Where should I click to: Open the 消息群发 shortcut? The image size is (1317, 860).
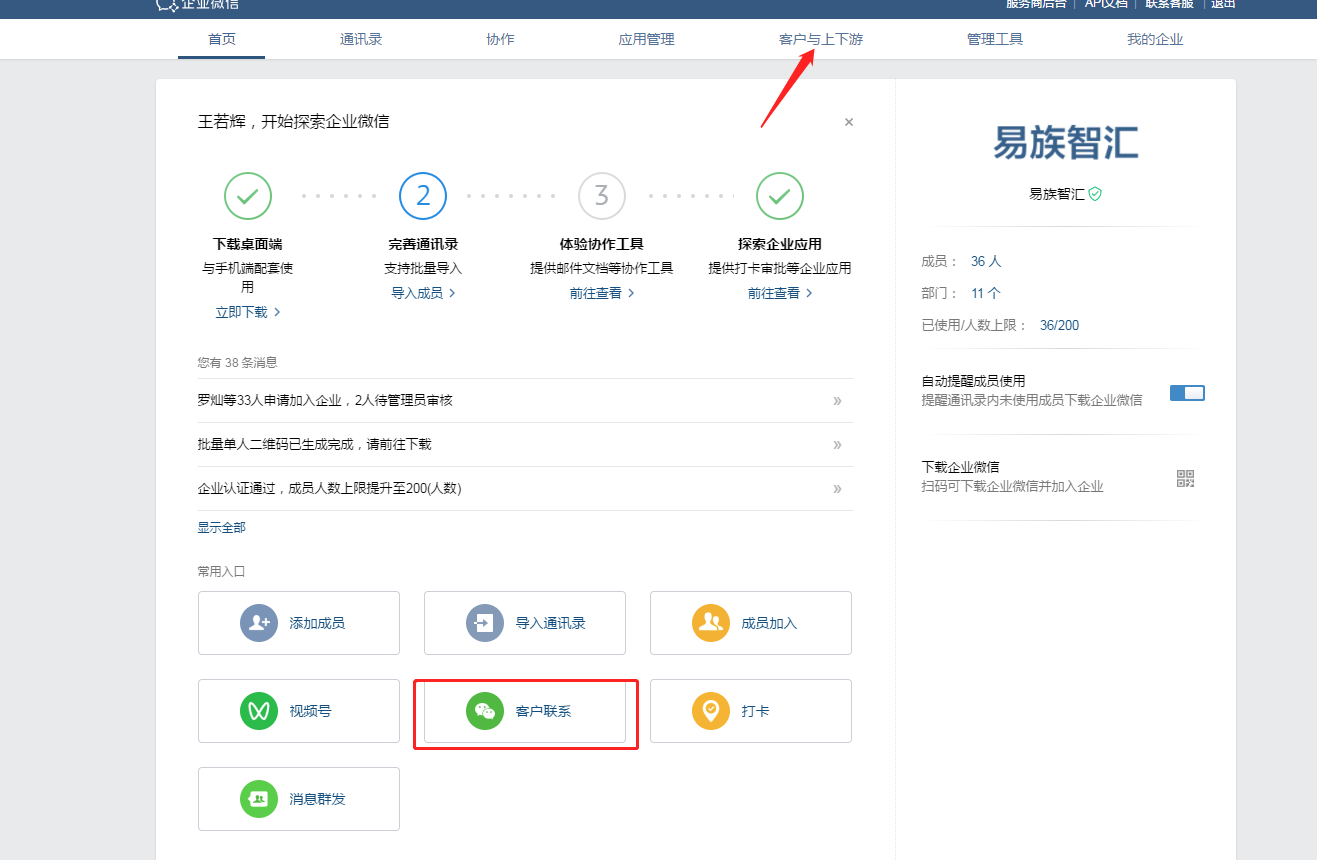pos(299,799)
